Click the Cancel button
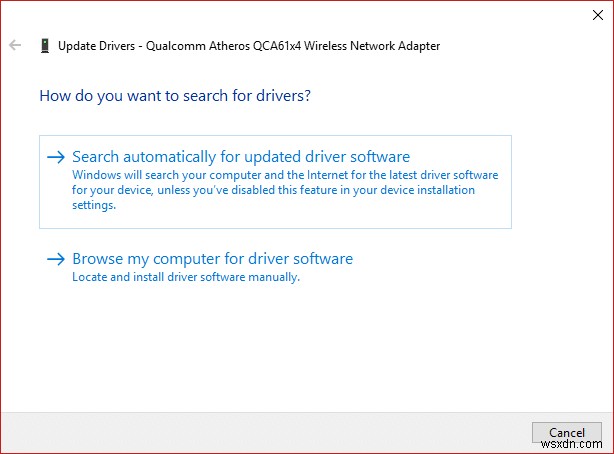This screenshot has height=454, width=614. click(567, 432)
